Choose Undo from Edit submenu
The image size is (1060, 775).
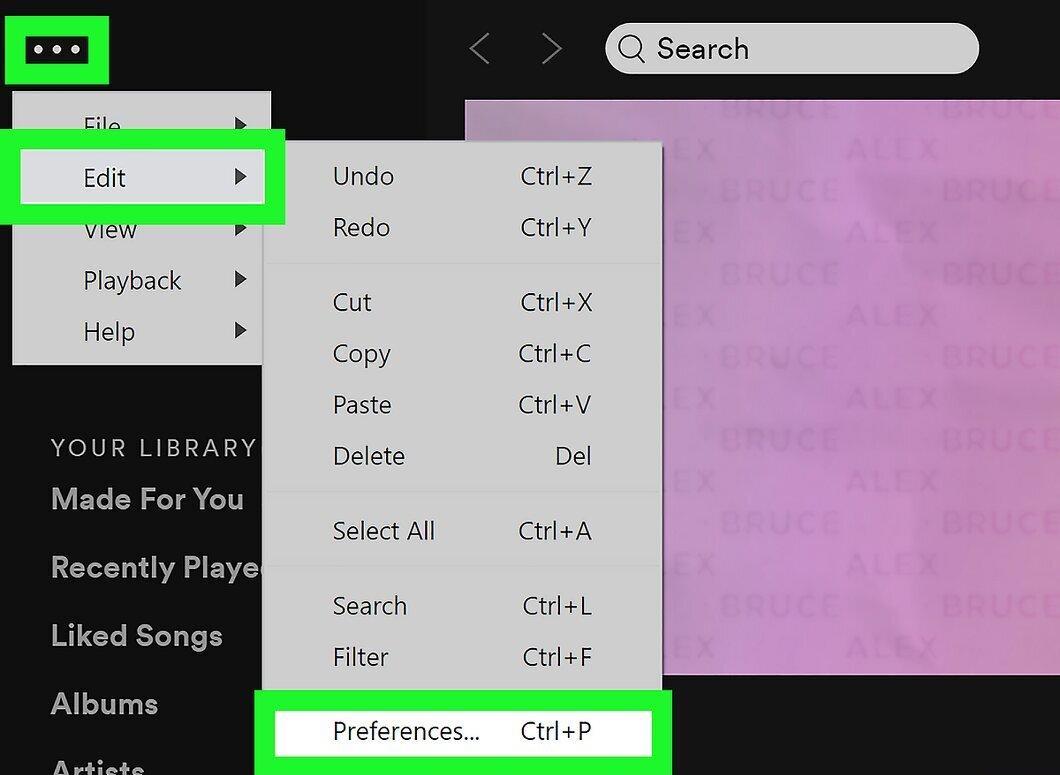(462, 177)
